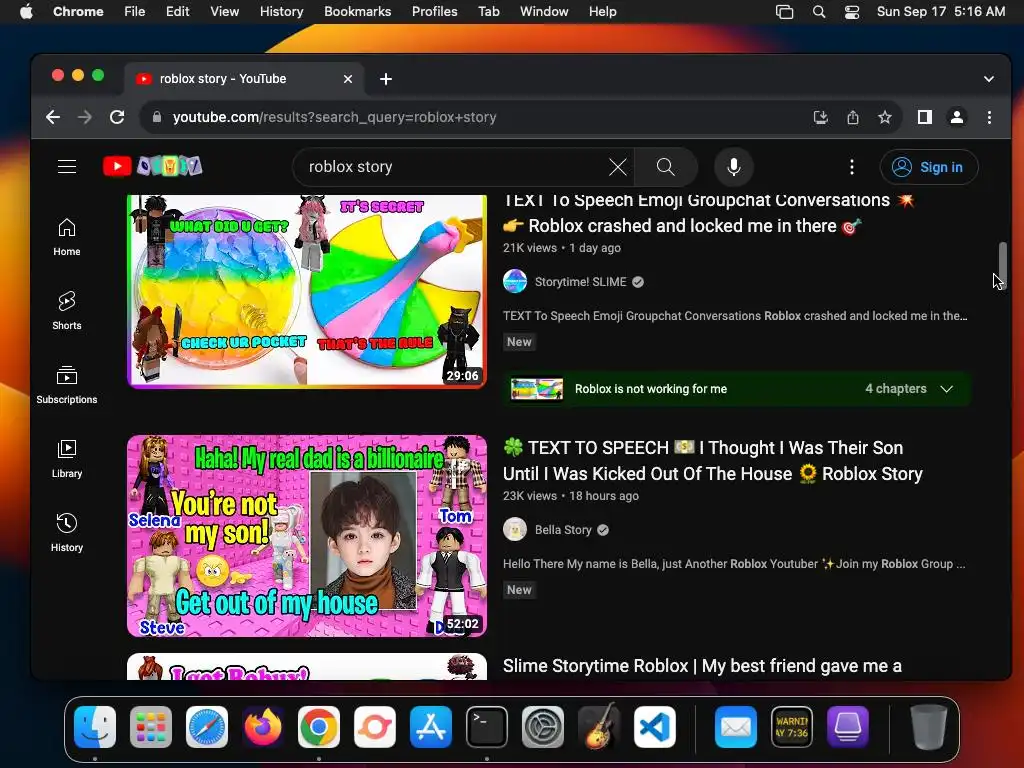
Task: Open Mail from the Dock
Action: pos(735,727)
